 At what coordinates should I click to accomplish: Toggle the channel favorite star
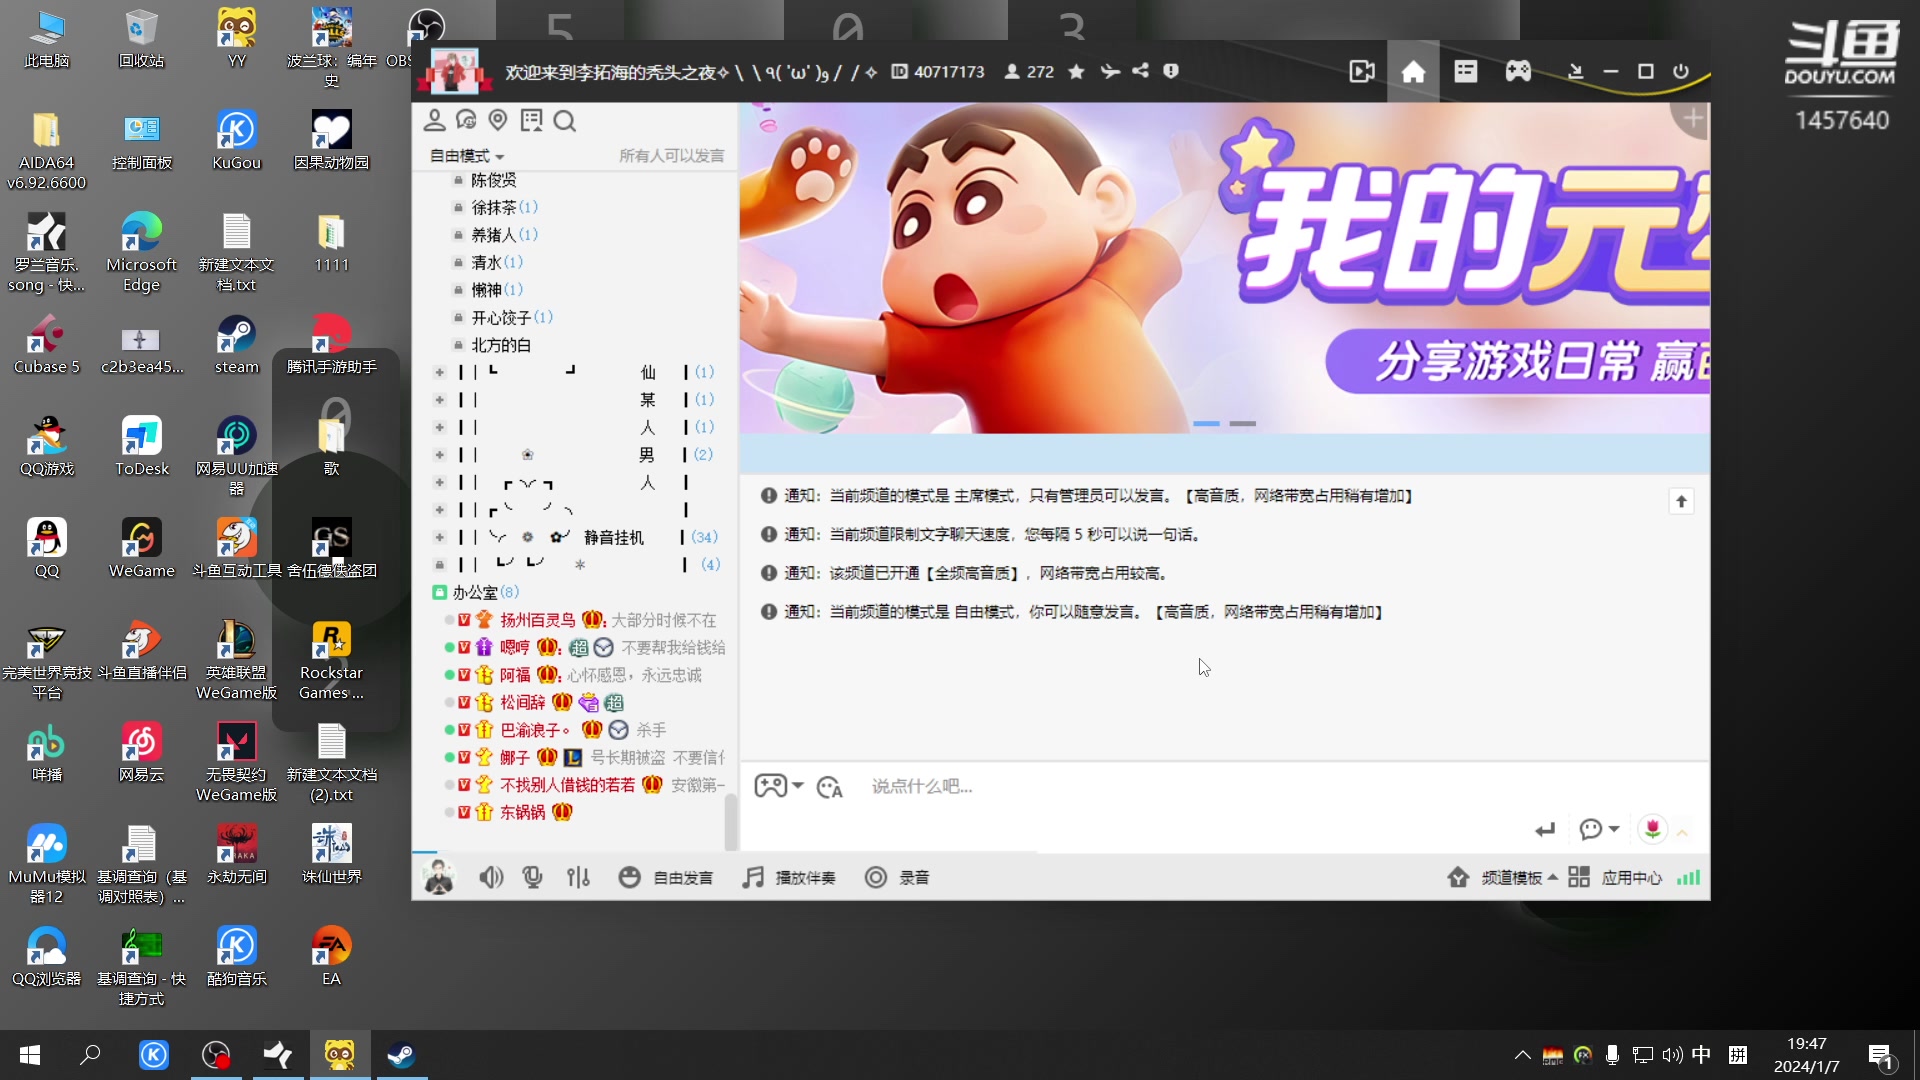coord(1076,71)
